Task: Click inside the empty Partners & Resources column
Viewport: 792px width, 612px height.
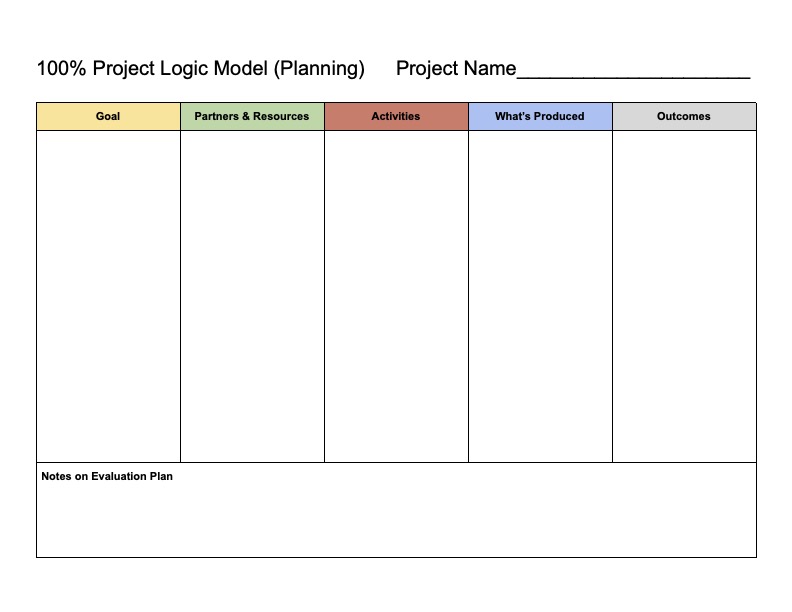Action: [252, 296]
